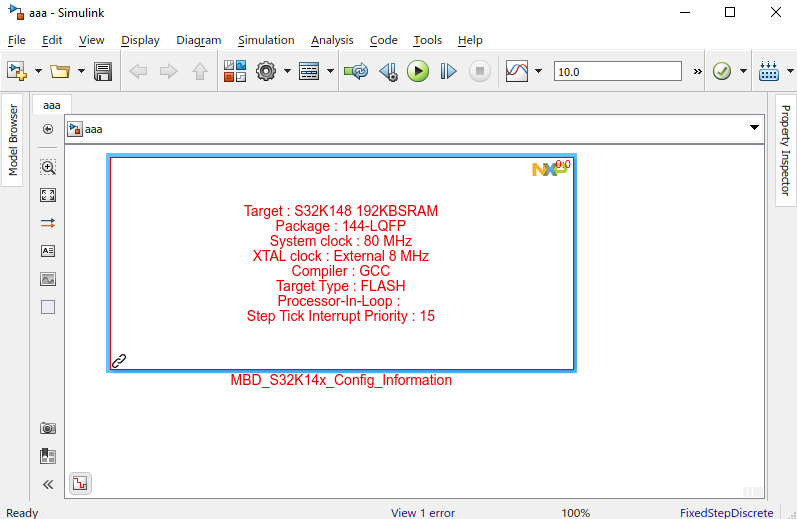This screenshot has height=519, width=797.
Task: Open the Display menu
Action: [140, 40]
